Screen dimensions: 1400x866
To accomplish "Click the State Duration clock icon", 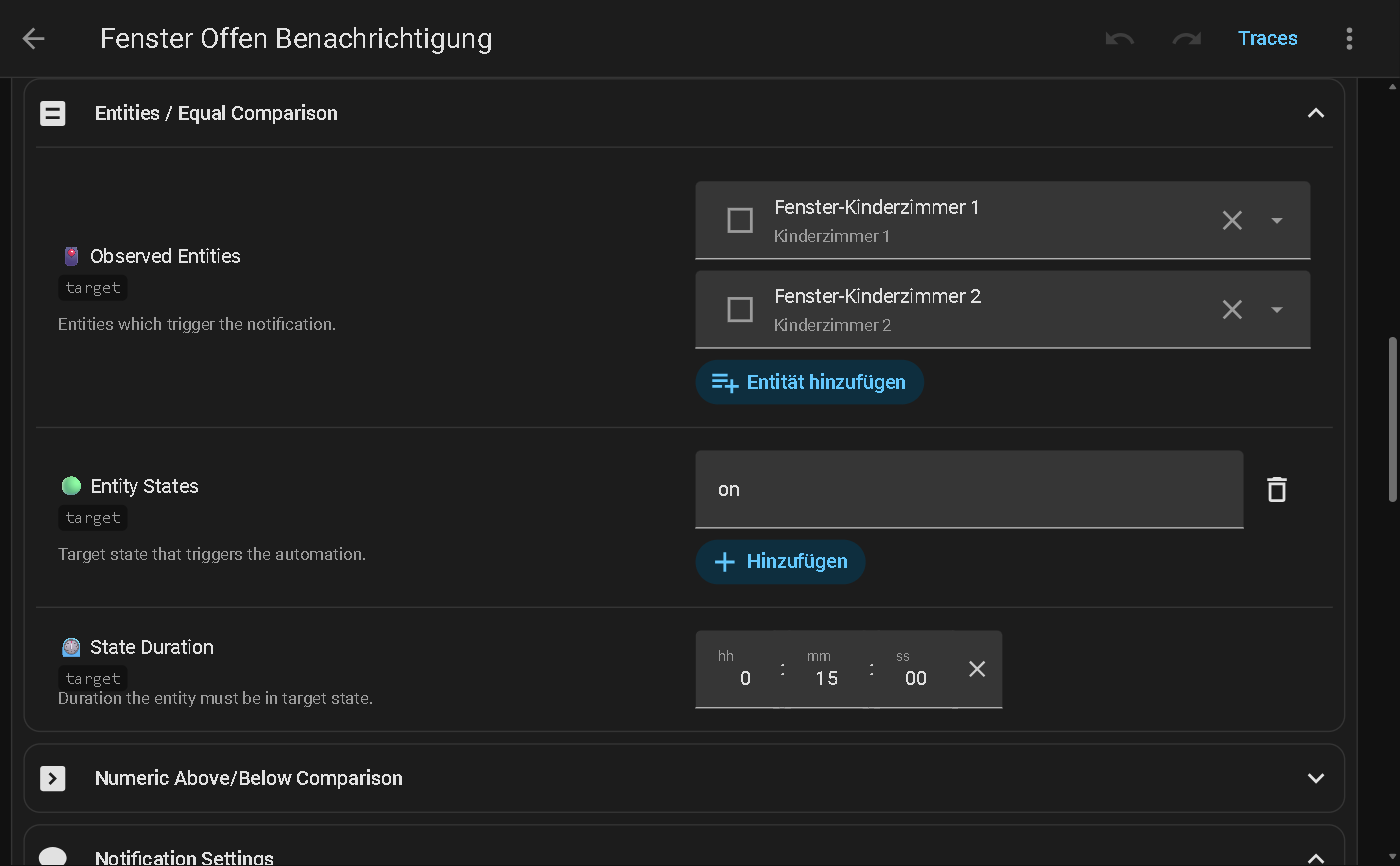I will click(x=71, y=647).
